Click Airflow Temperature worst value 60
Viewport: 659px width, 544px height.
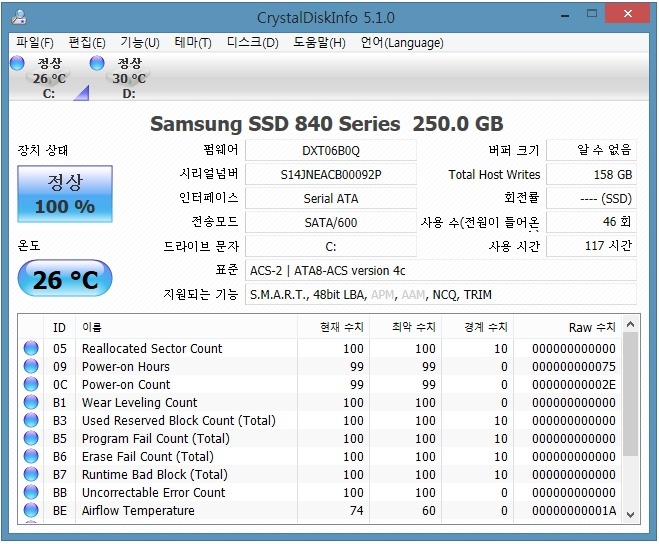[429, 510]
